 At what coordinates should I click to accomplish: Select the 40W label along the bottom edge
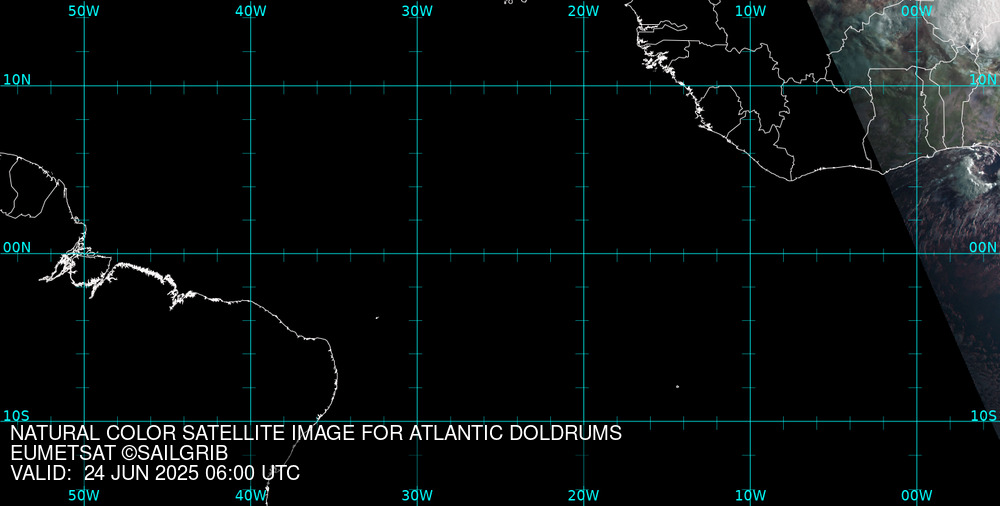[251, 495]
